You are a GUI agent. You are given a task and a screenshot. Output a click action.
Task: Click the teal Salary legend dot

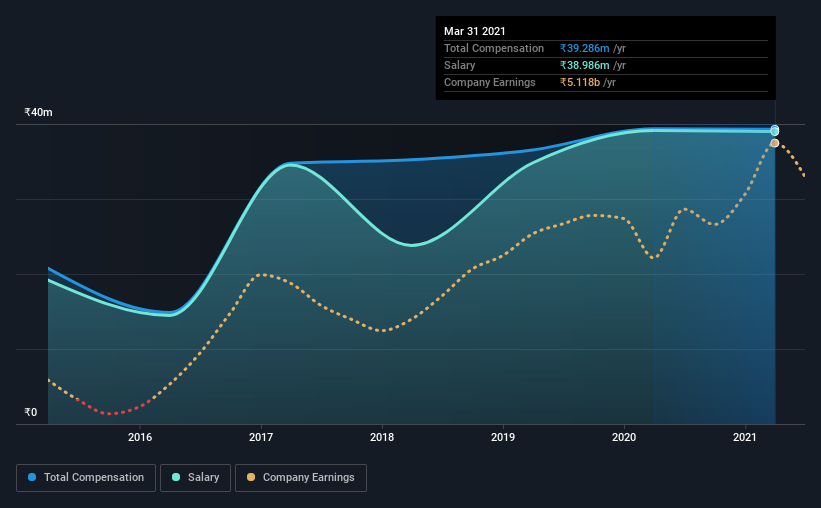[x=176, y=477]
